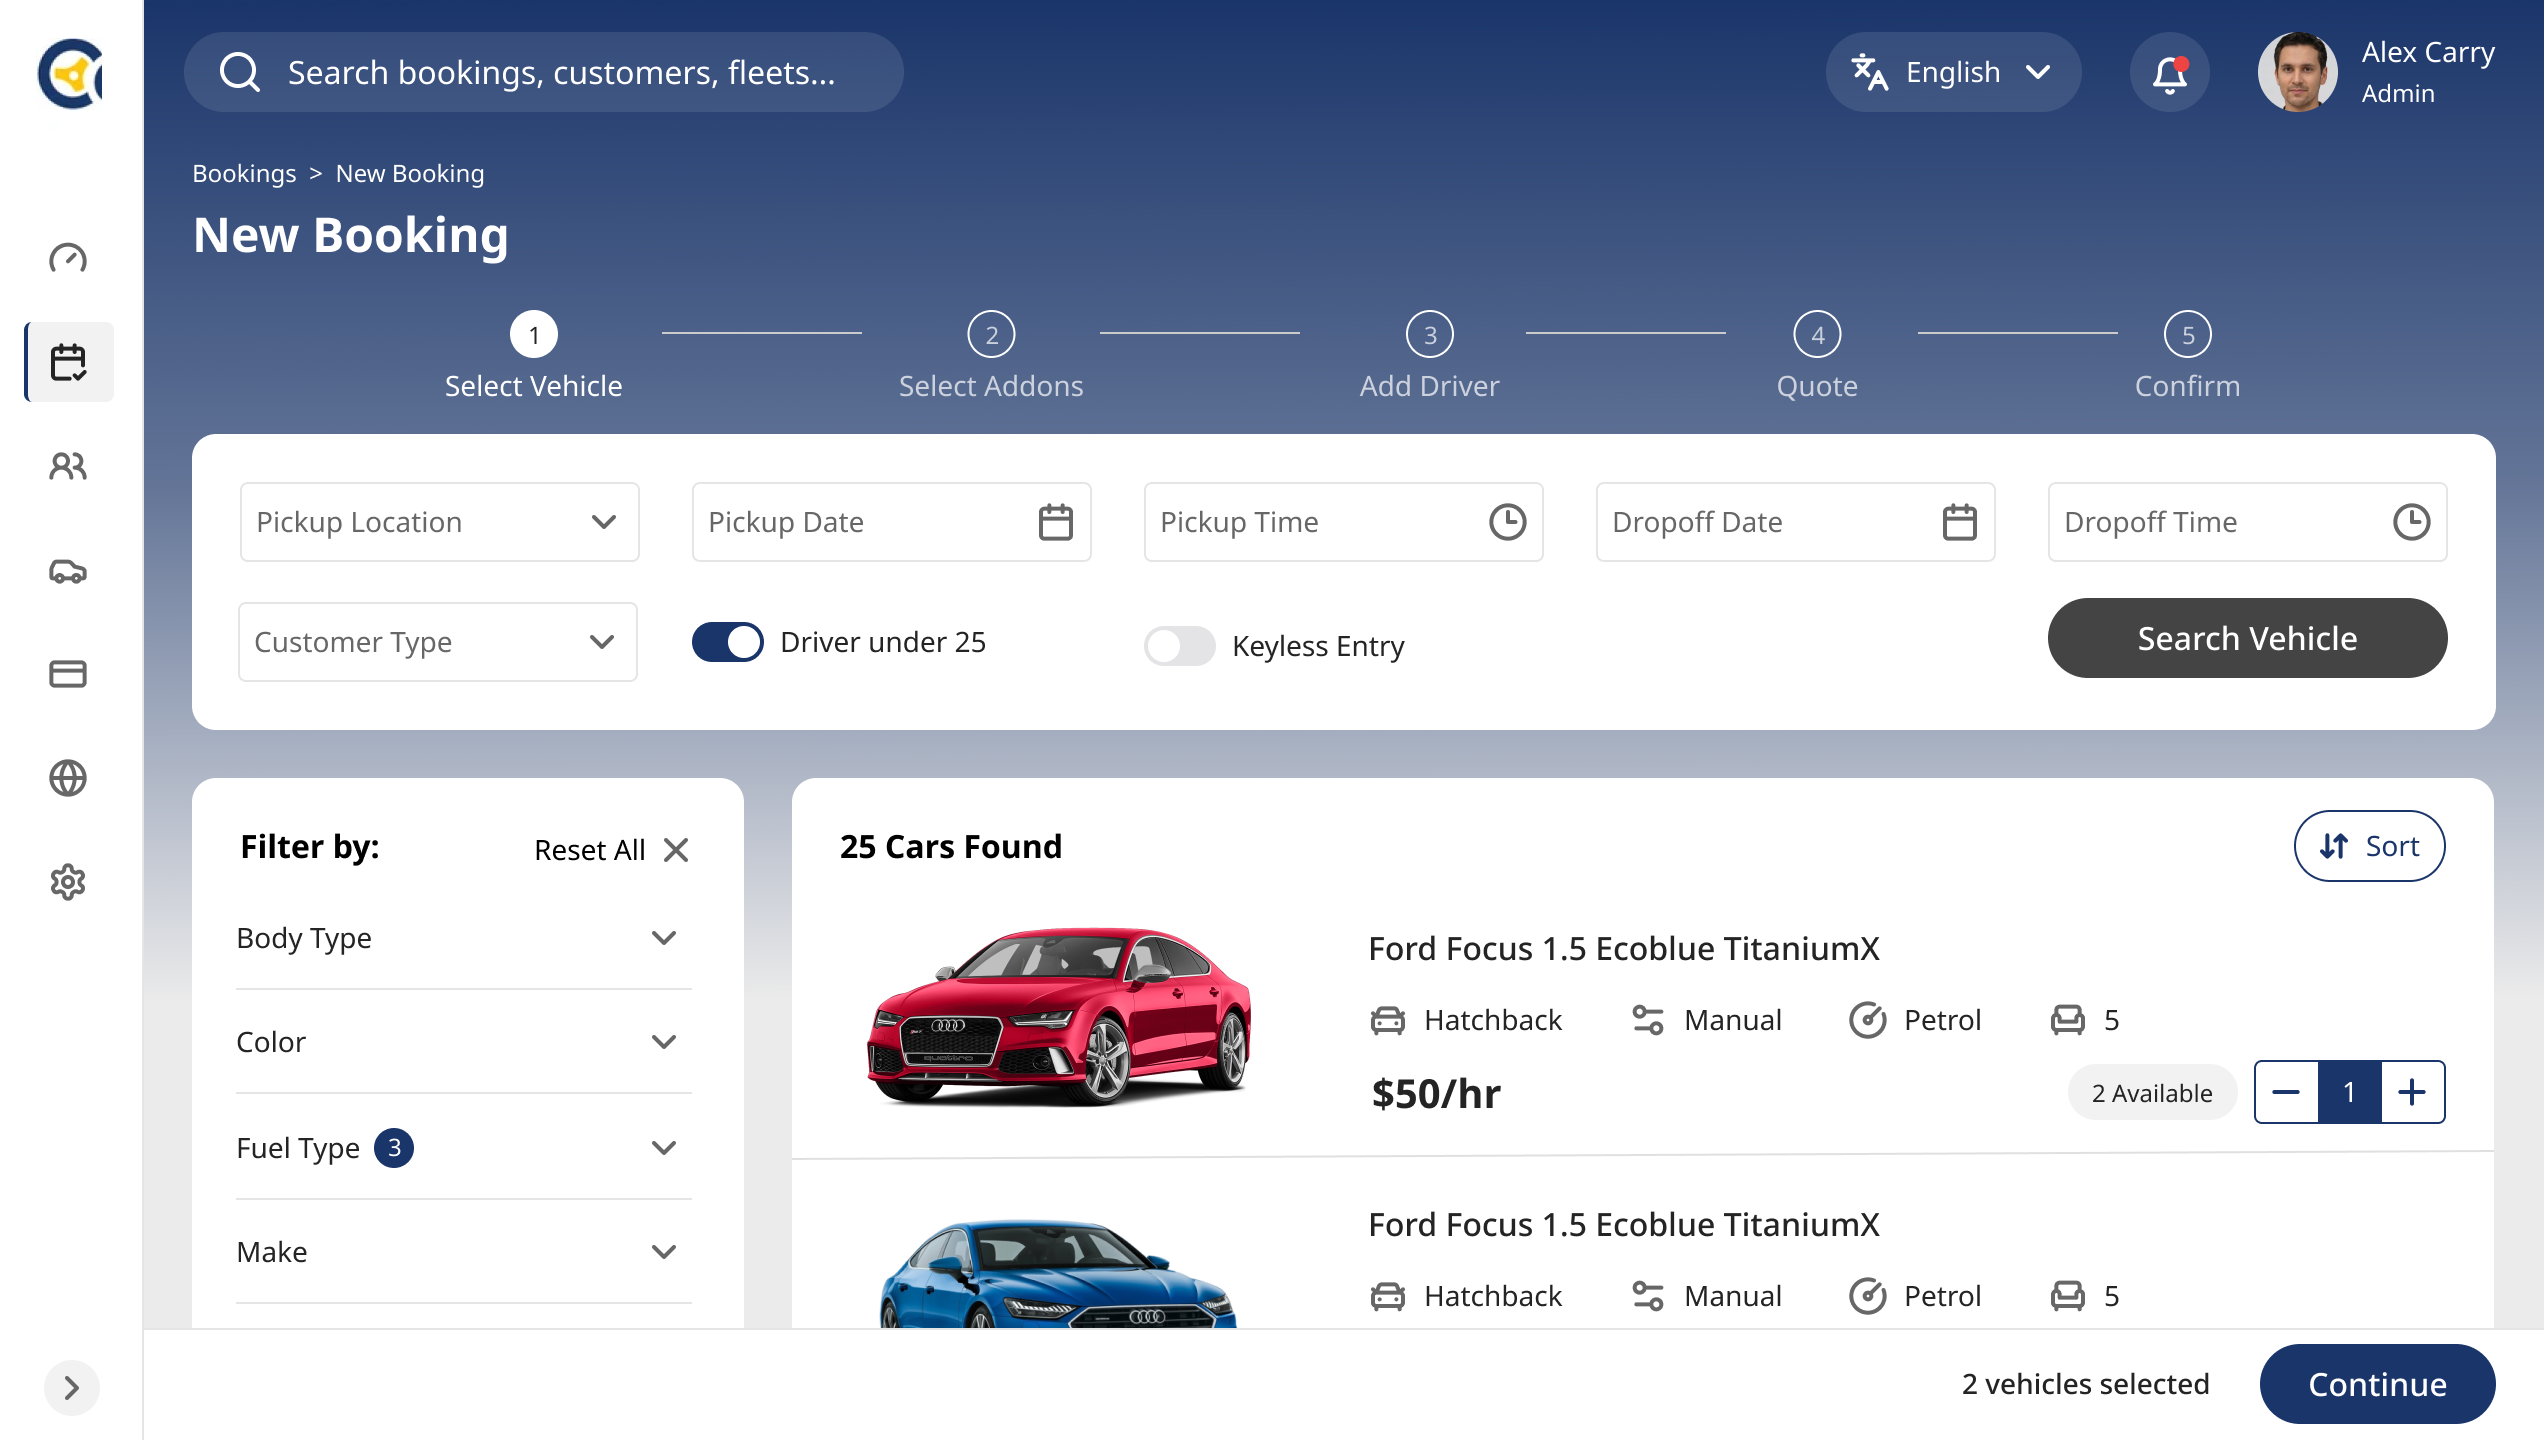
Task: Open Dropoff Time clock icon
Action: 2412,522
